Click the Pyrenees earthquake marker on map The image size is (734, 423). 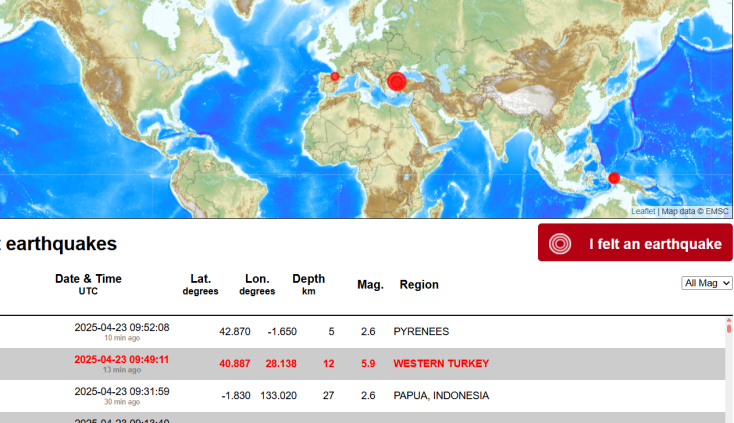pos(335,76)
